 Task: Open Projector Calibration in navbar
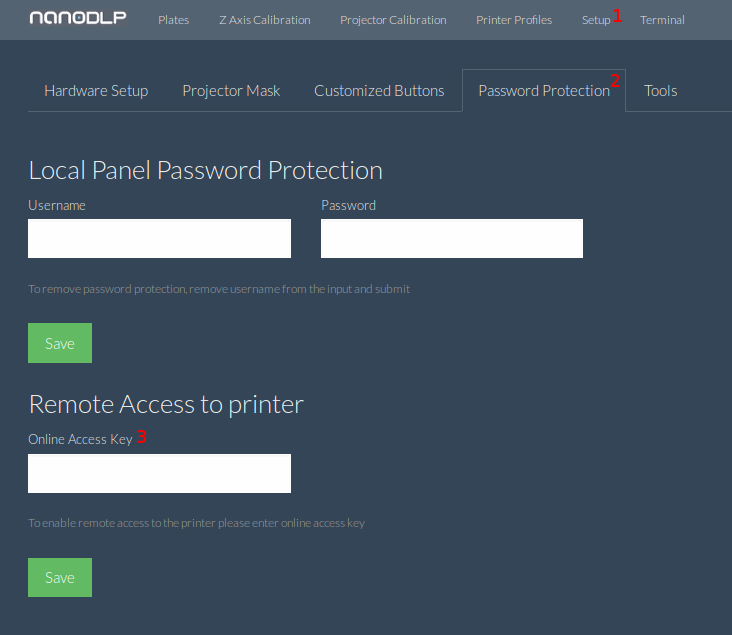pos(393,20)
